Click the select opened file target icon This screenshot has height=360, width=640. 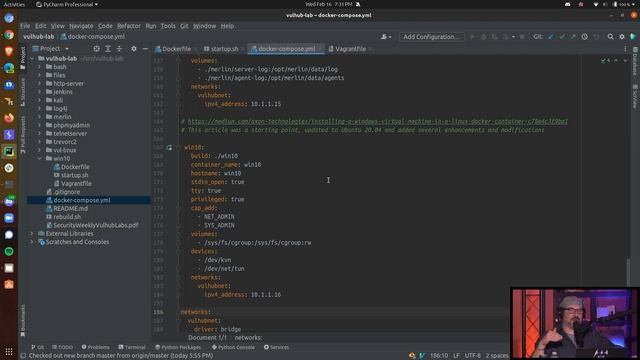(x=96, y=49)
